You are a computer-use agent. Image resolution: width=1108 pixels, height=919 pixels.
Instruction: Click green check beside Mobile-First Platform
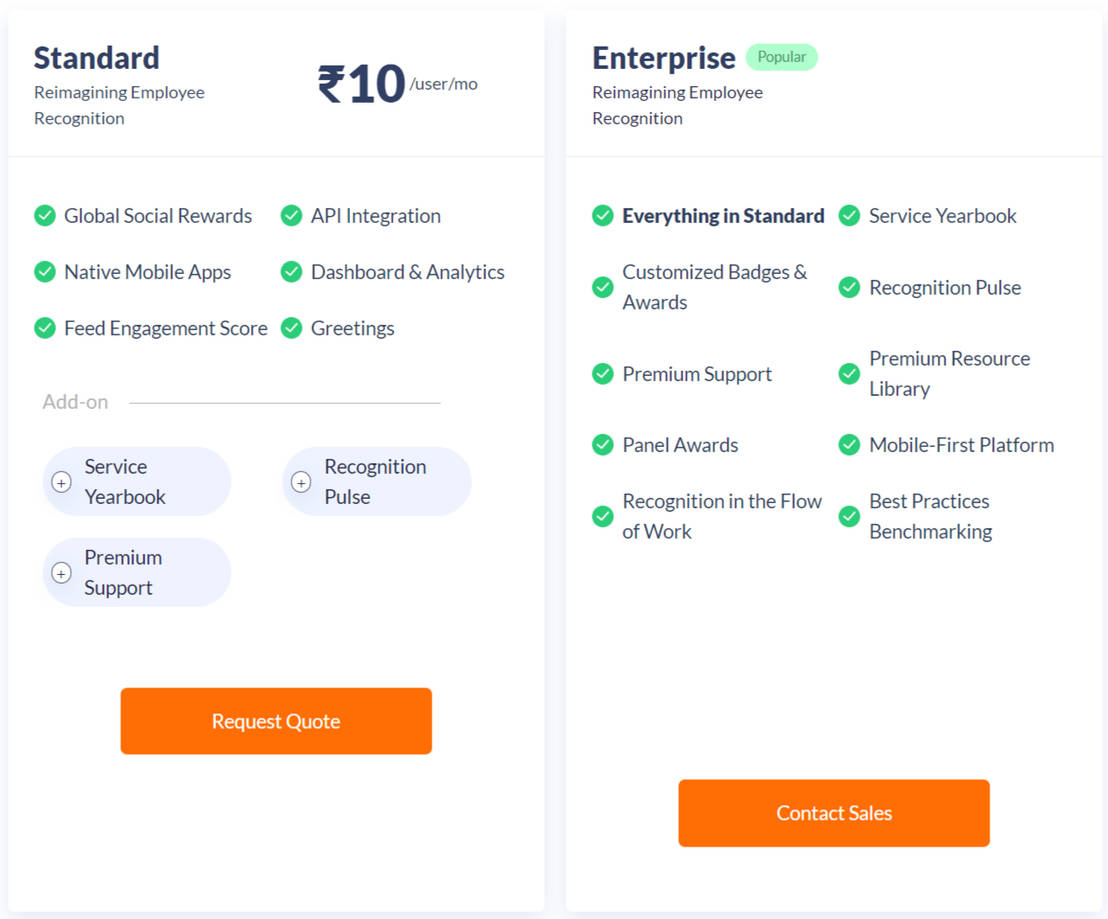pyautogui.click(x=849, y=445)
